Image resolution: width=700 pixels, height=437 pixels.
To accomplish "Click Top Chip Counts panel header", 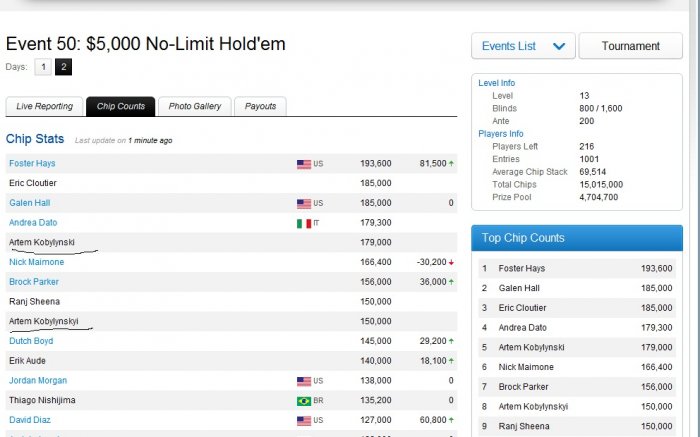I will pos(577,238).
